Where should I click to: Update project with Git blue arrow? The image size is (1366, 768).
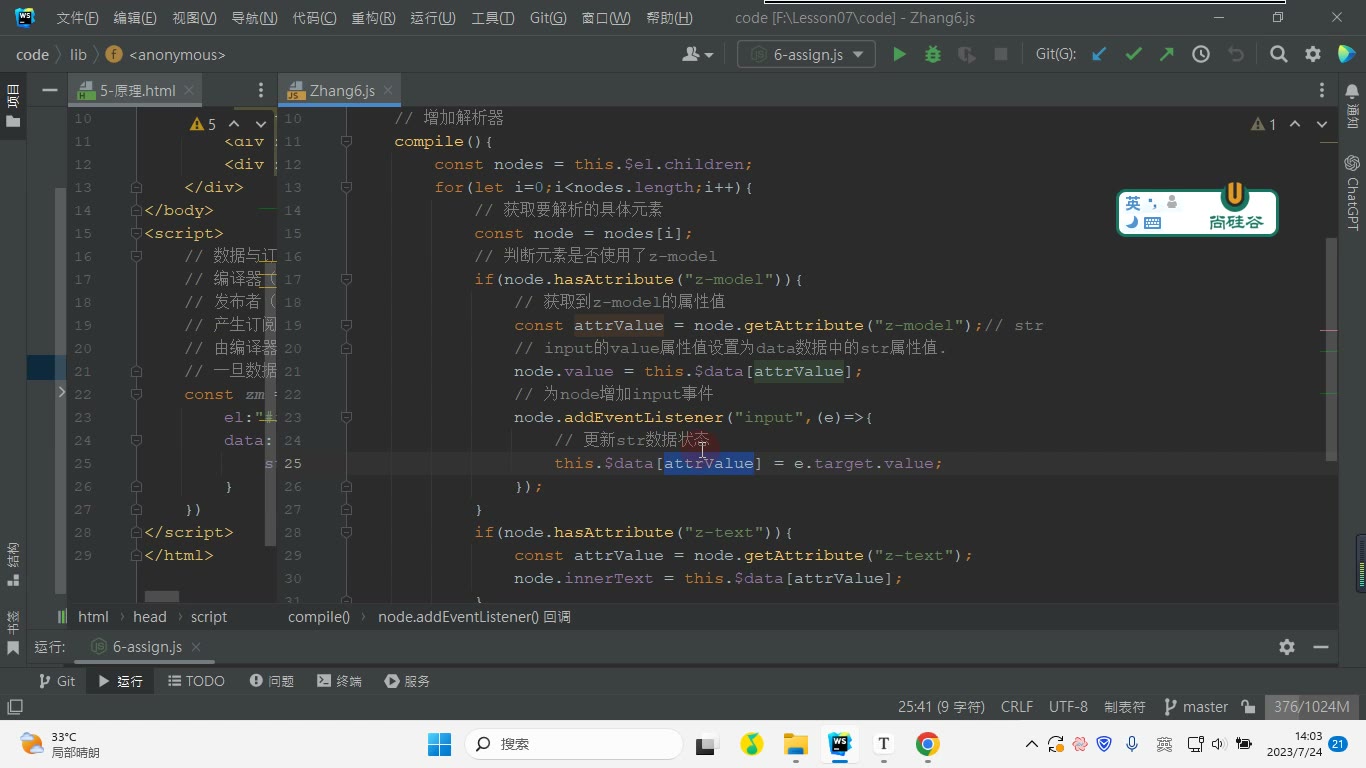1099,55
